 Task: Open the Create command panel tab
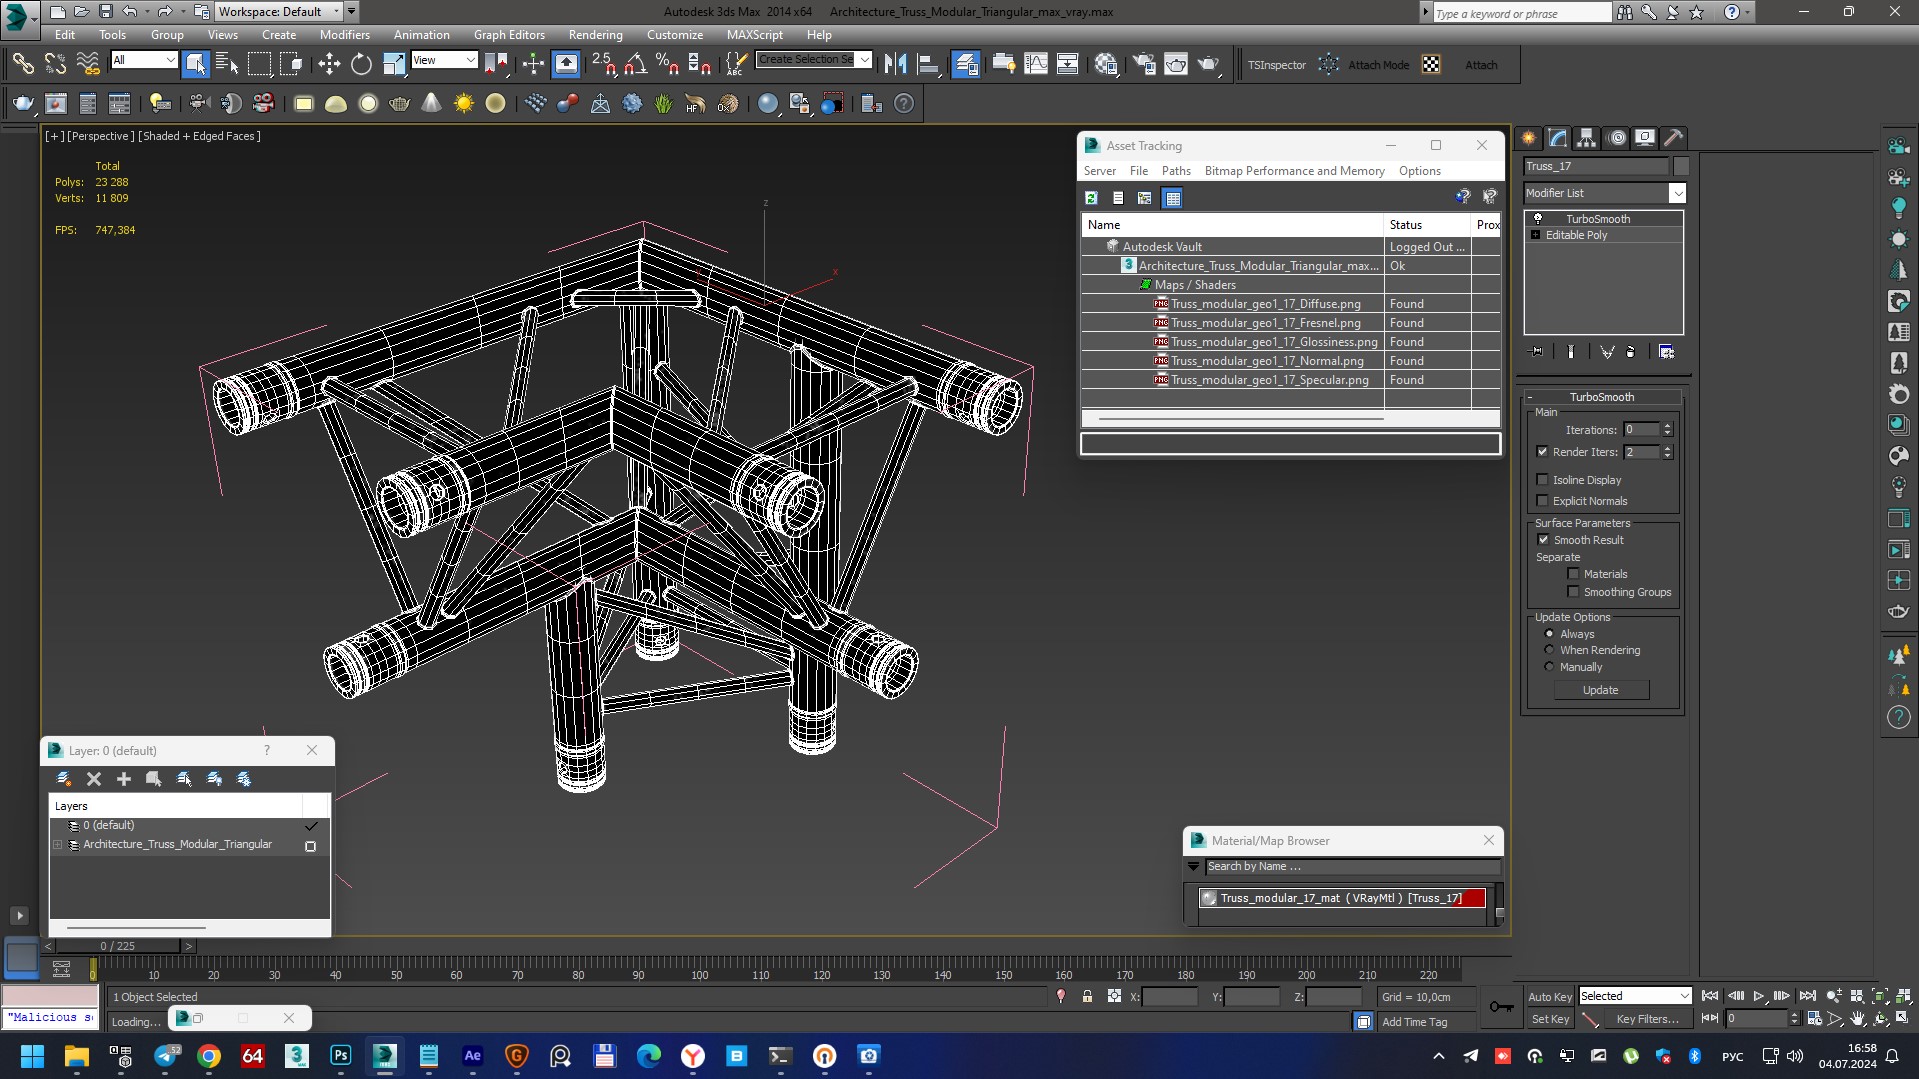coord(1529,138)
